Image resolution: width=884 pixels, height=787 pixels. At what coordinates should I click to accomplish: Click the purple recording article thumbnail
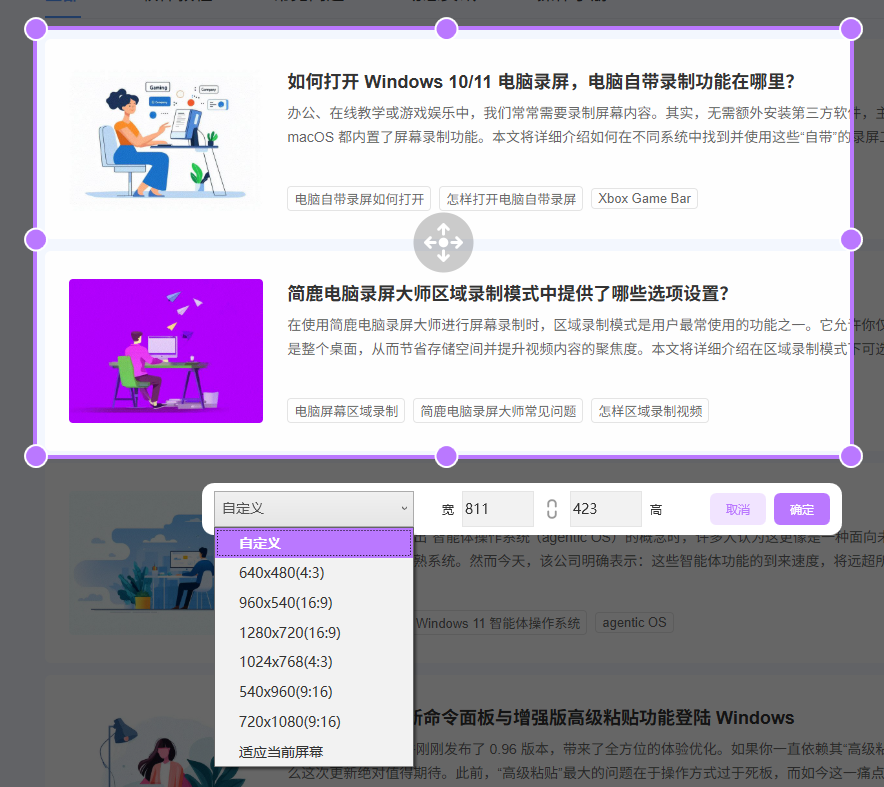165,351
